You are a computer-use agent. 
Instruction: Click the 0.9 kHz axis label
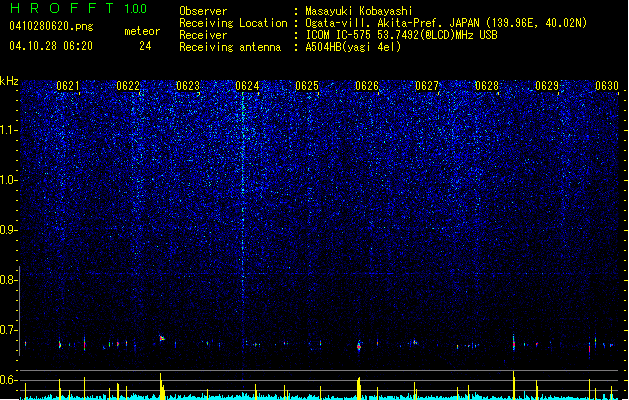click(9, 230)
